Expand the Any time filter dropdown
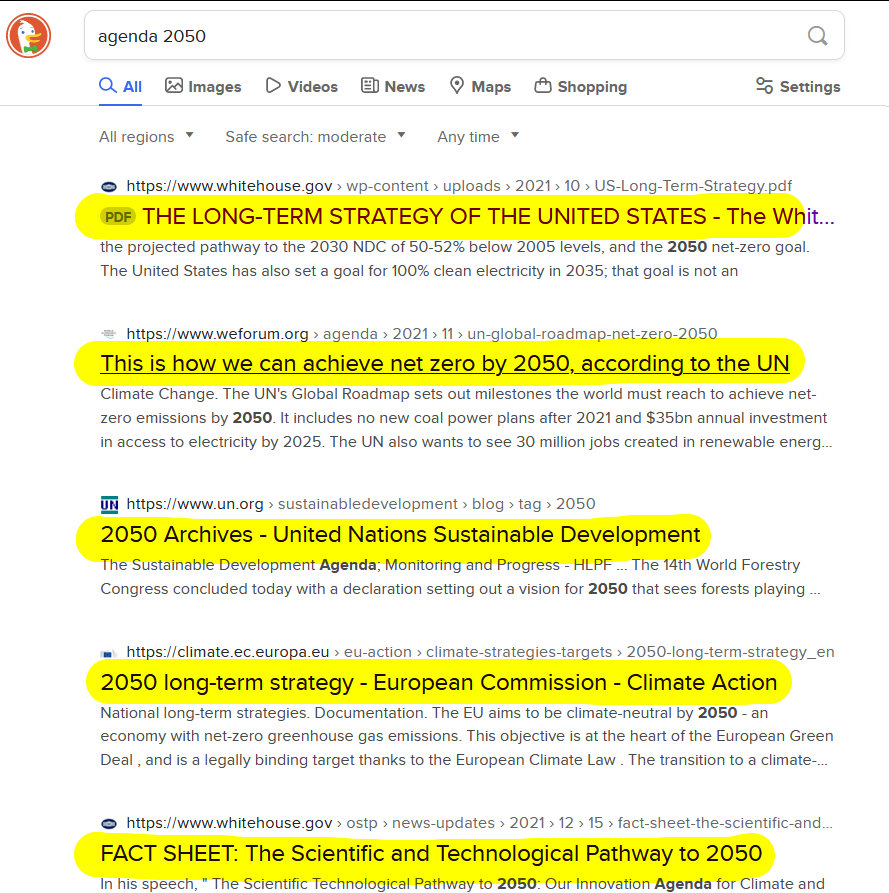The image size is (889, 893). (478, 137)
